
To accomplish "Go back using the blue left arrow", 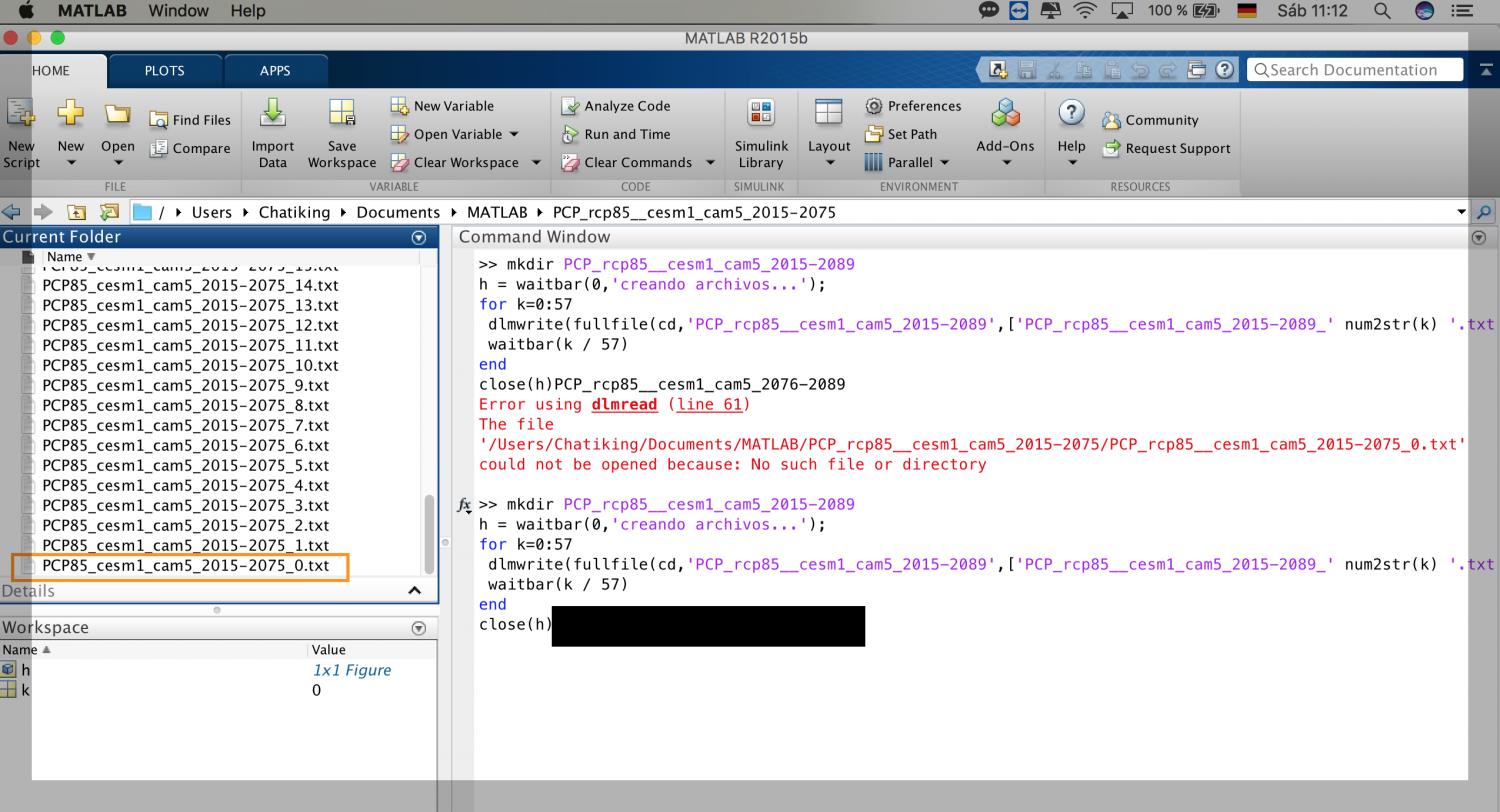I will point(11,212).
